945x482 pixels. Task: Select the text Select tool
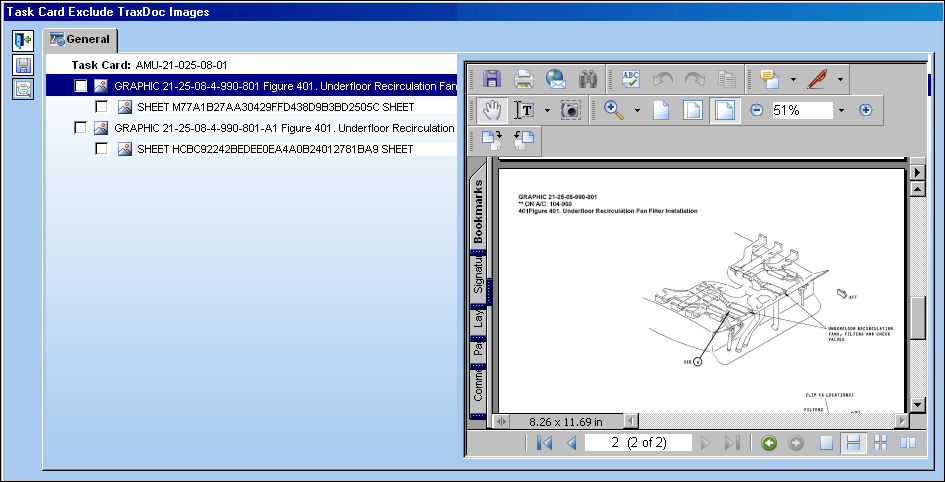pyautogui.click(x=524, y=110)
